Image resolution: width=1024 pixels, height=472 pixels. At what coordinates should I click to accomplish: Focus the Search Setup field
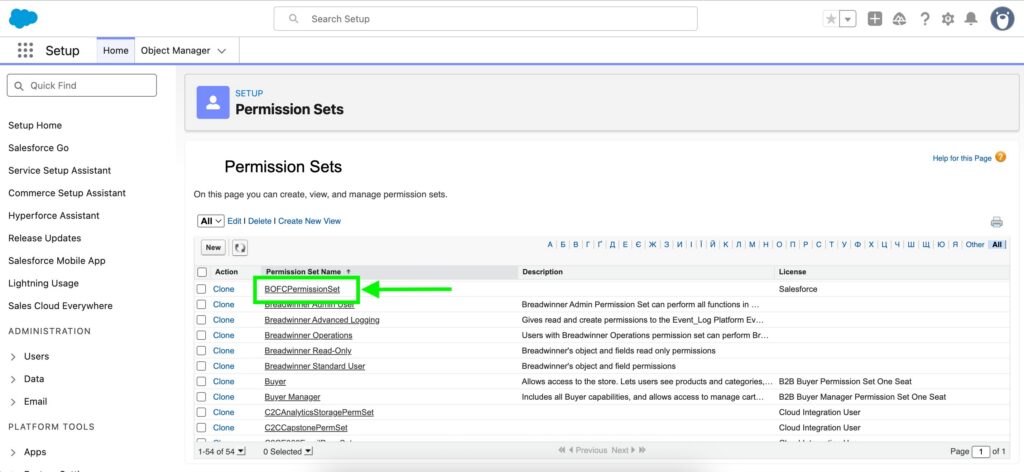485,19
